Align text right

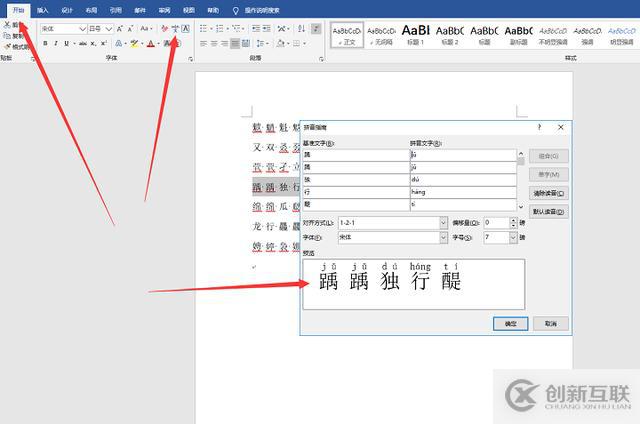(224, 43)
